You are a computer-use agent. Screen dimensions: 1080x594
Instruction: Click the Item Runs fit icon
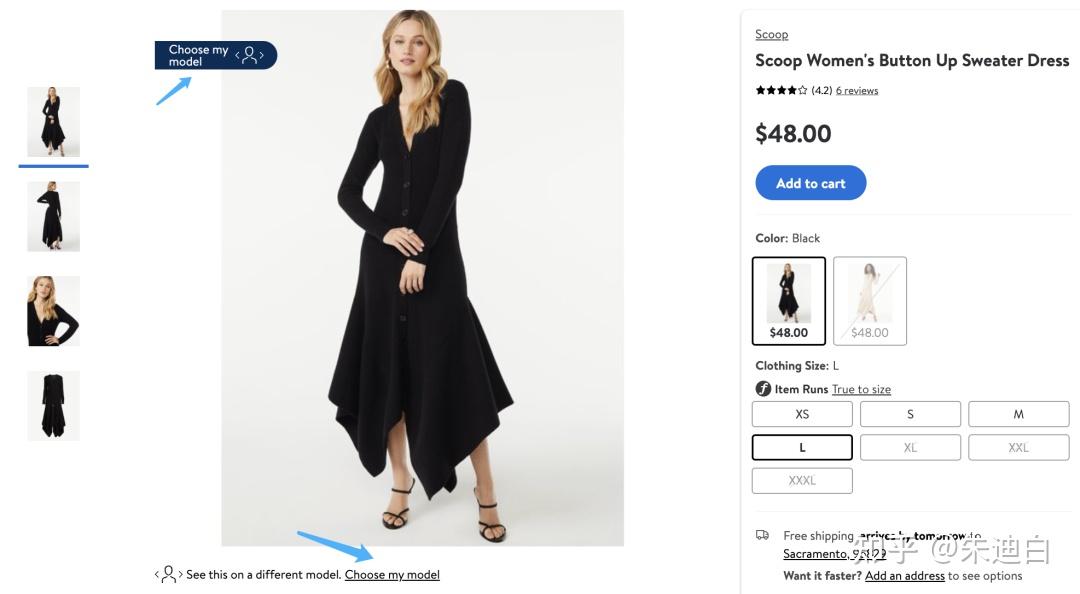(763, 389)
